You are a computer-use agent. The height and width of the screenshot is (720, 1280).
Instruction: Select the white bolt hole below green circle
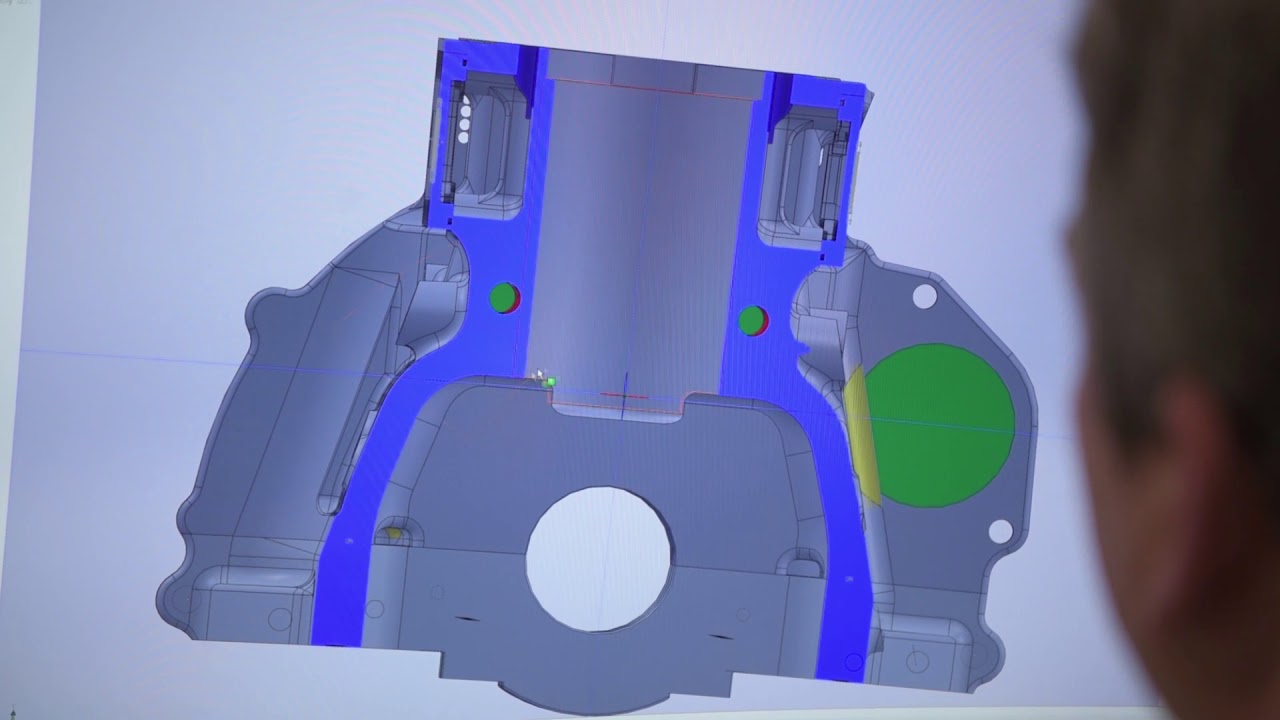click(x=999, y=532)
